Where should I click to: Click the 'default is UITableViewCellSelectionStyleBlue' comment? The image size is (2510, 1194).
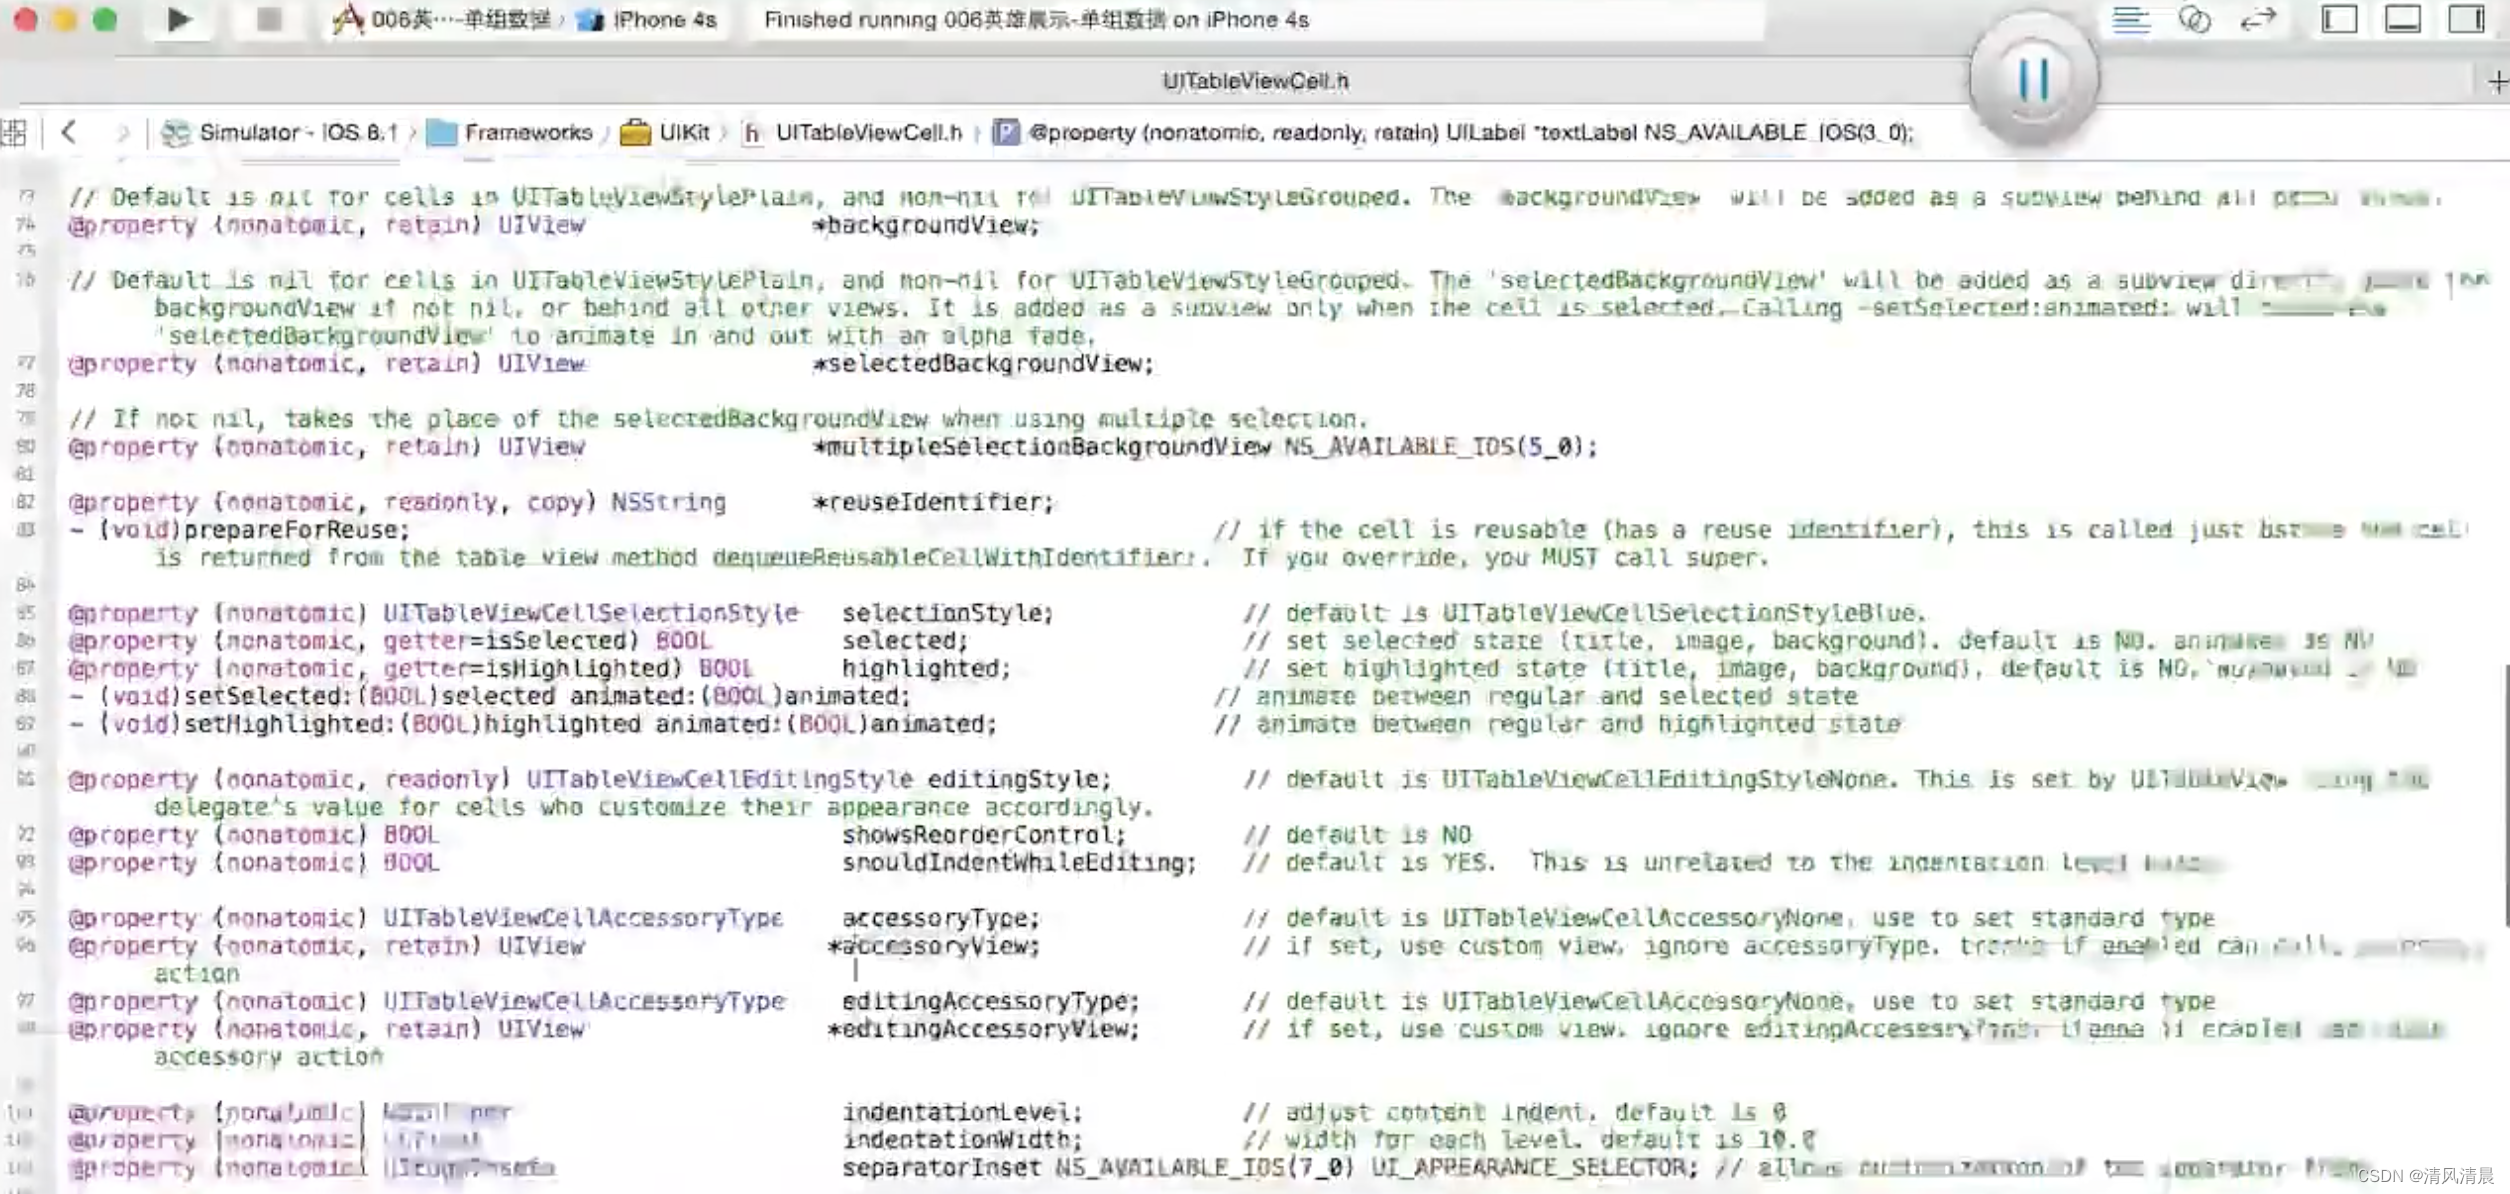tap(1585, 613)
